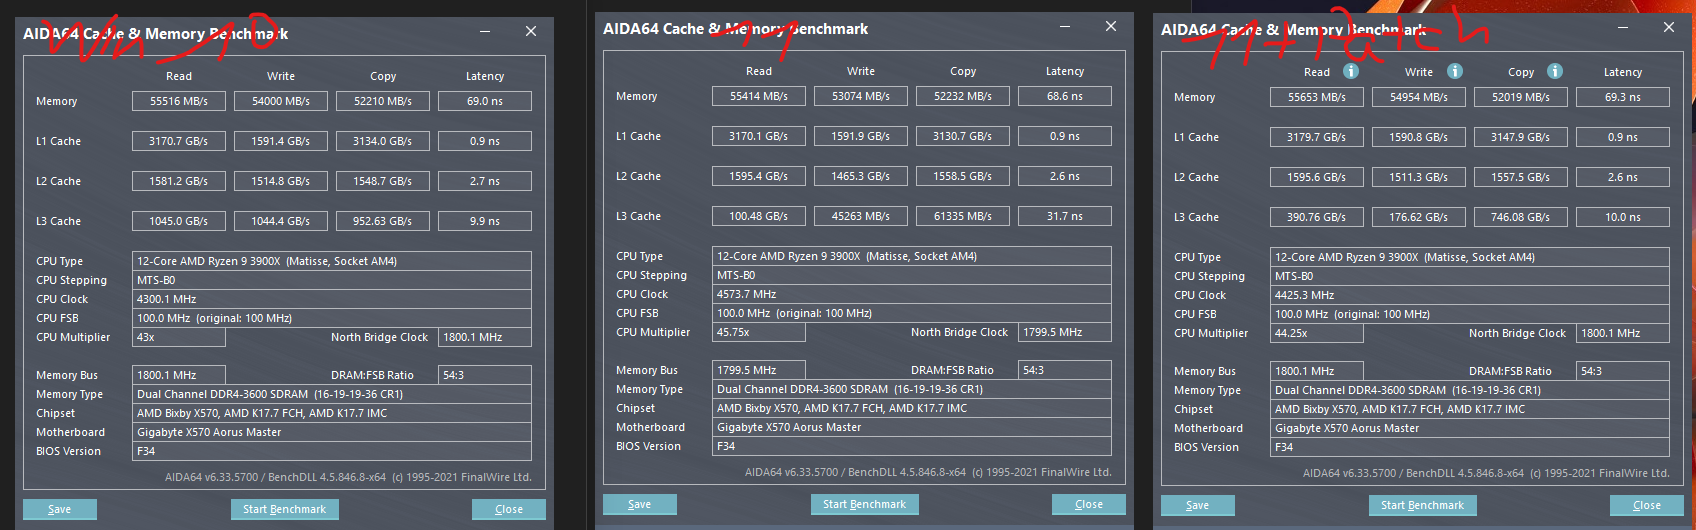Click North Bridge Clock value 1799.5 MHz
Image resolution: width=1696 pixels, height=530 pixels.
coord(1065,332)
